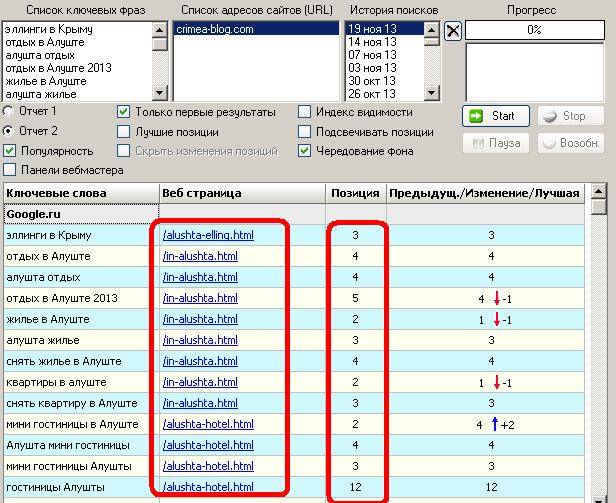Select 03 ноя 13 in search history
Image resolution: width=616 pixels, height=503 pixels.
point(385,68)
